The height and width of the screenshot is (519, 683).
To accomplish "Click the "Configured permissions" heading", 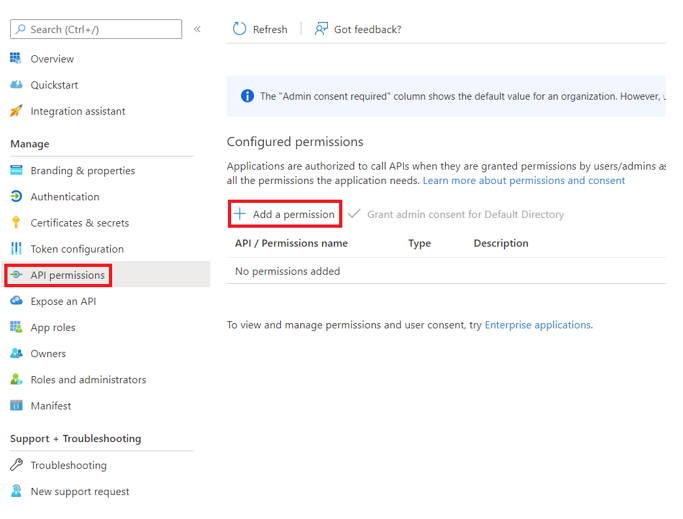I will coord(295,142).
